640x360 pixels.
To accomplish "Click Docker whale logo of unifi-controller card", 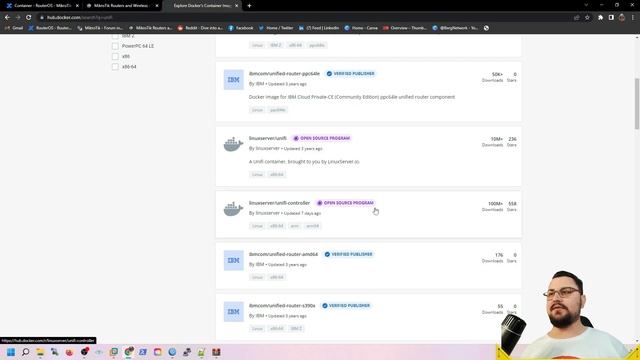I will click(x=233, y=209).
